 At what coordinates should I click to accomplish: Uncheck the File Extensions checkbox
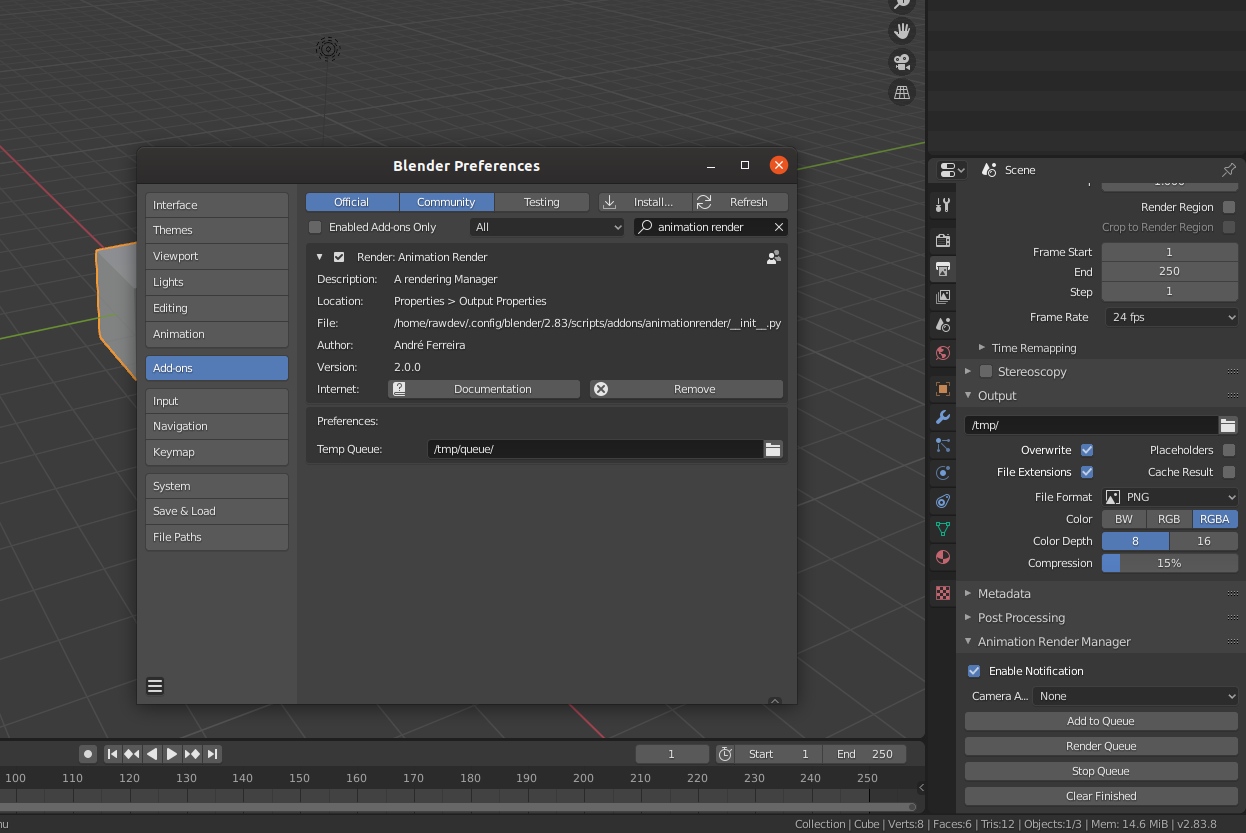tap(1087, 472)
